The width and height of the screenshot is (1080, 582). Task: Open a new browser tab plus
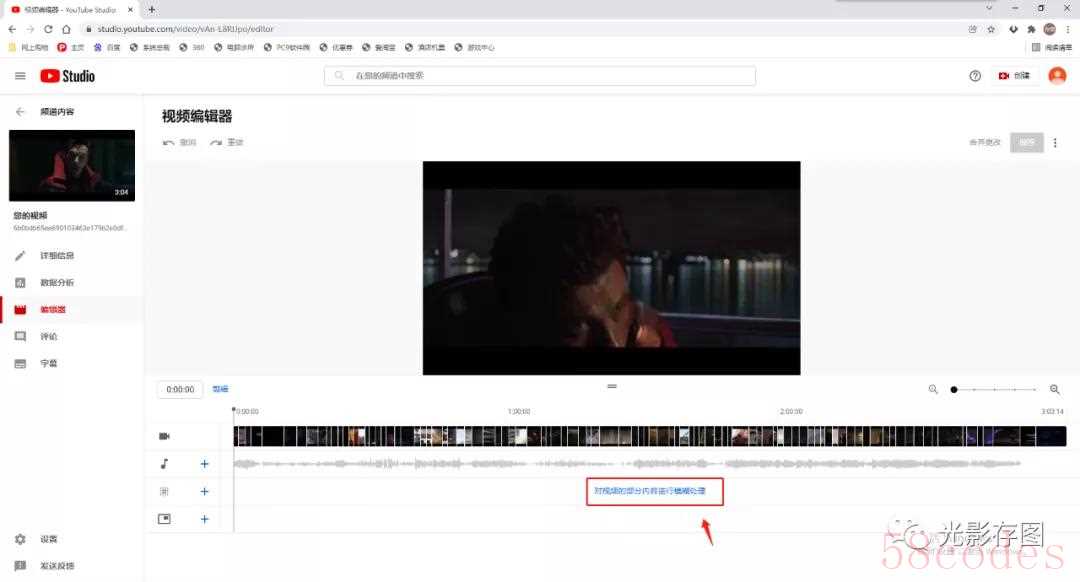(152, 10)
